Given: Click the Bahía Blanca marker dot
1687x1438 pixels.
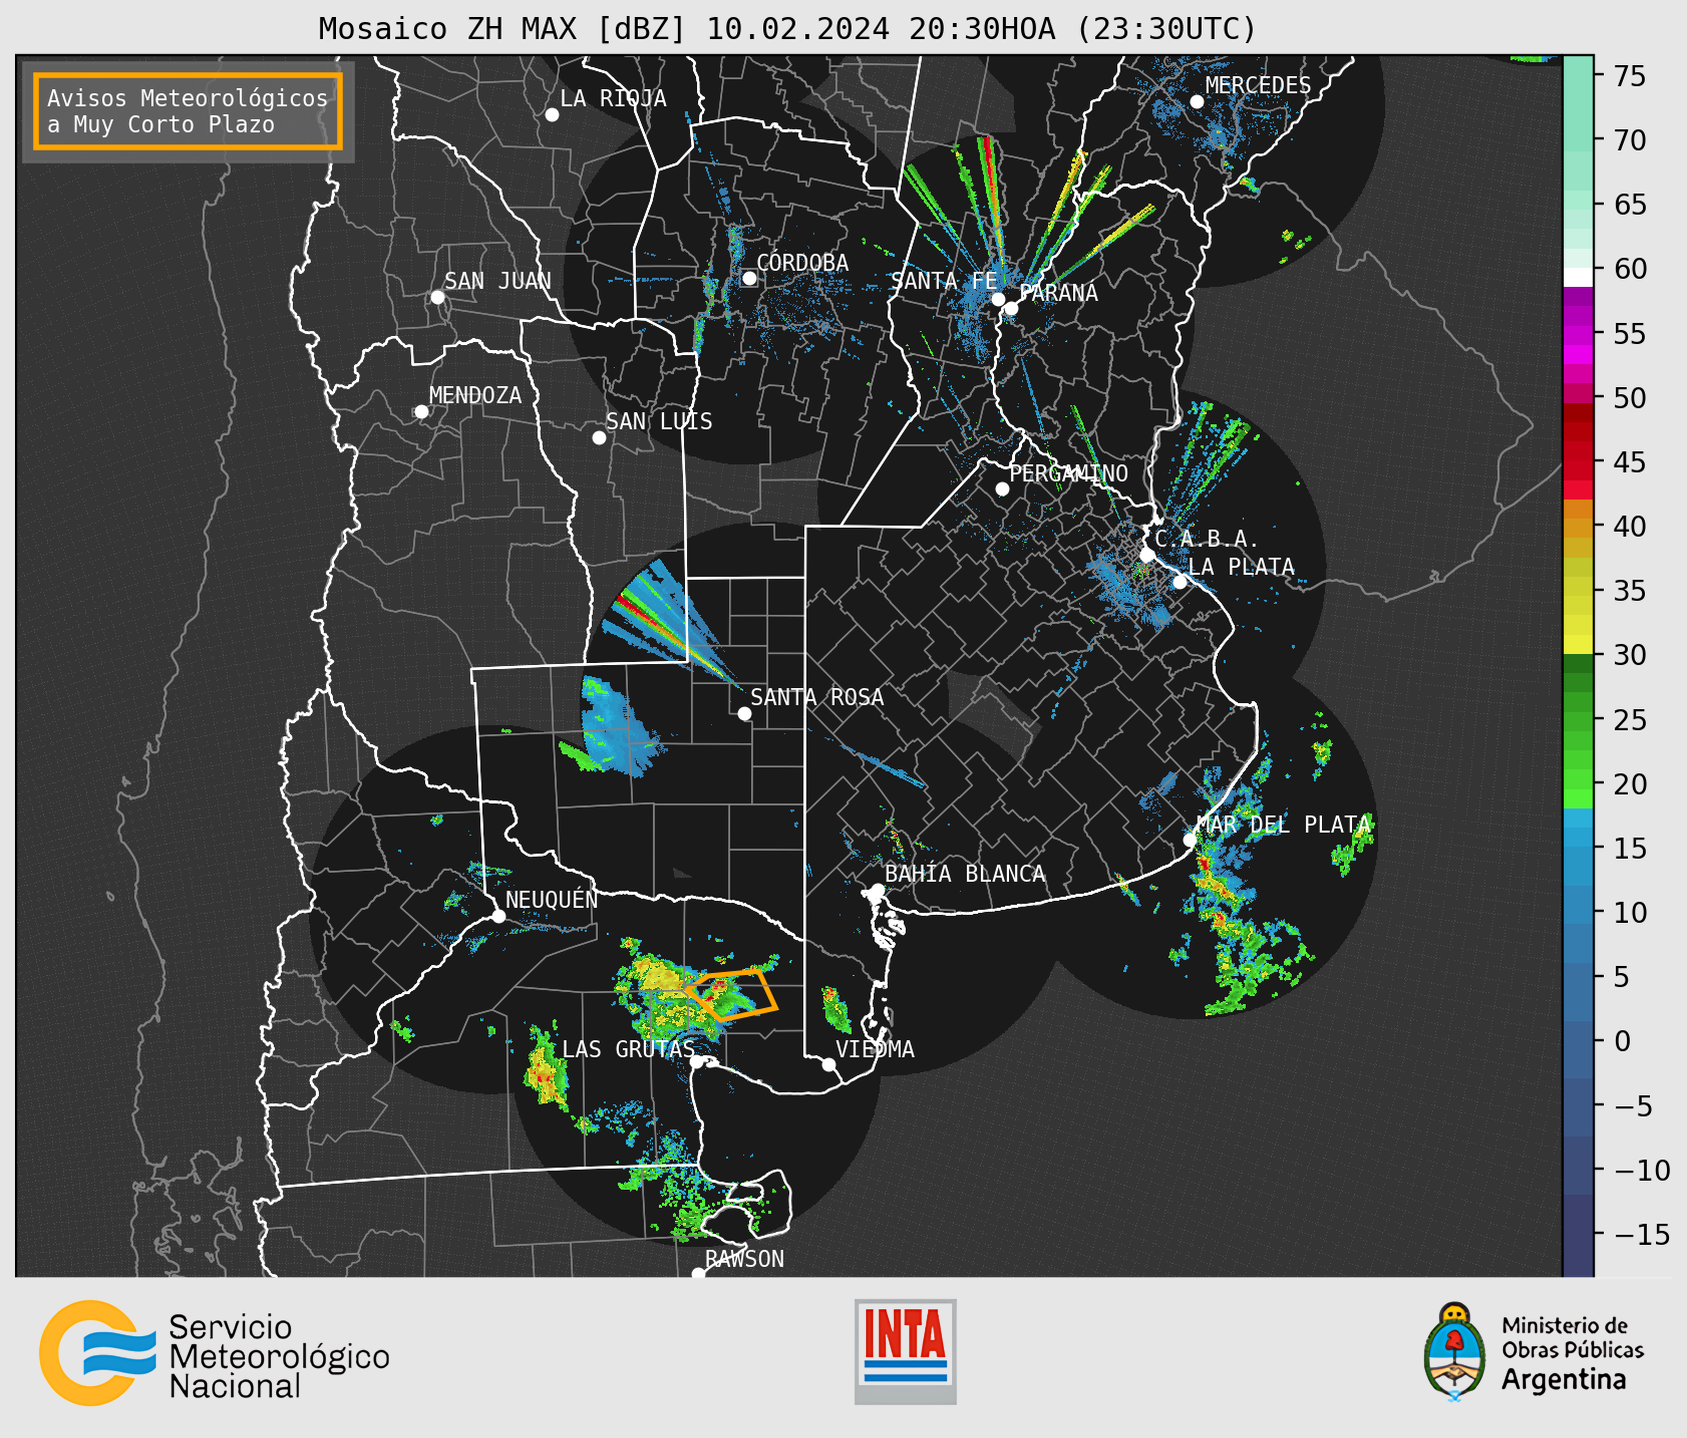Looking at the screenshot, I should click(877, 890).
